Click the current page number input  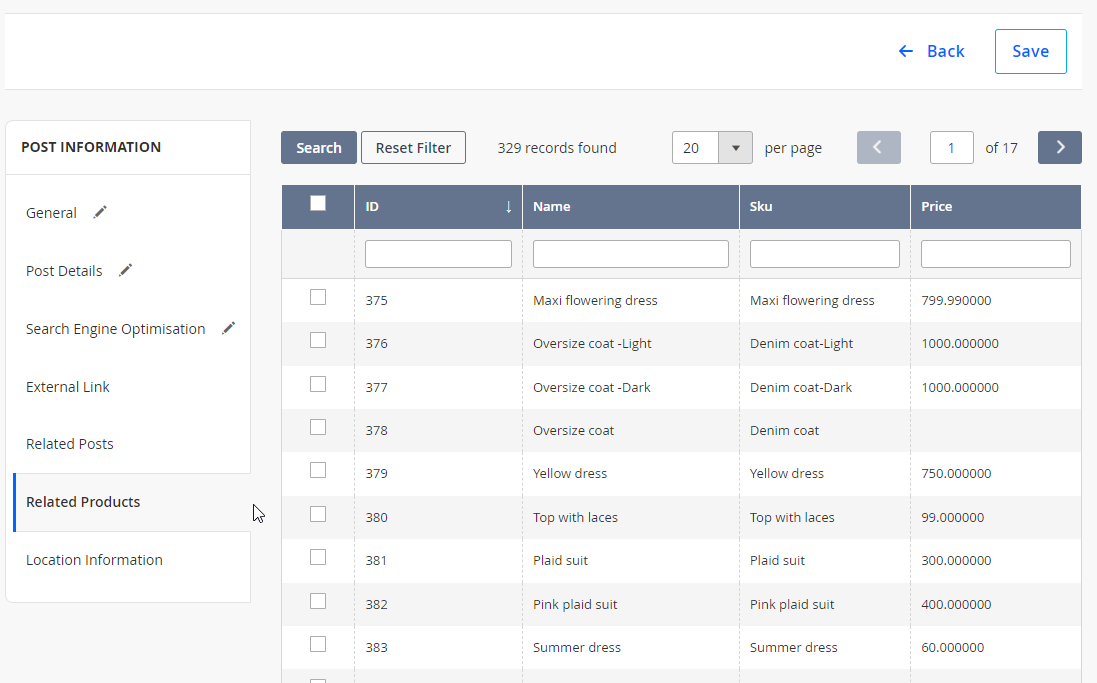(x=951, y=148)
